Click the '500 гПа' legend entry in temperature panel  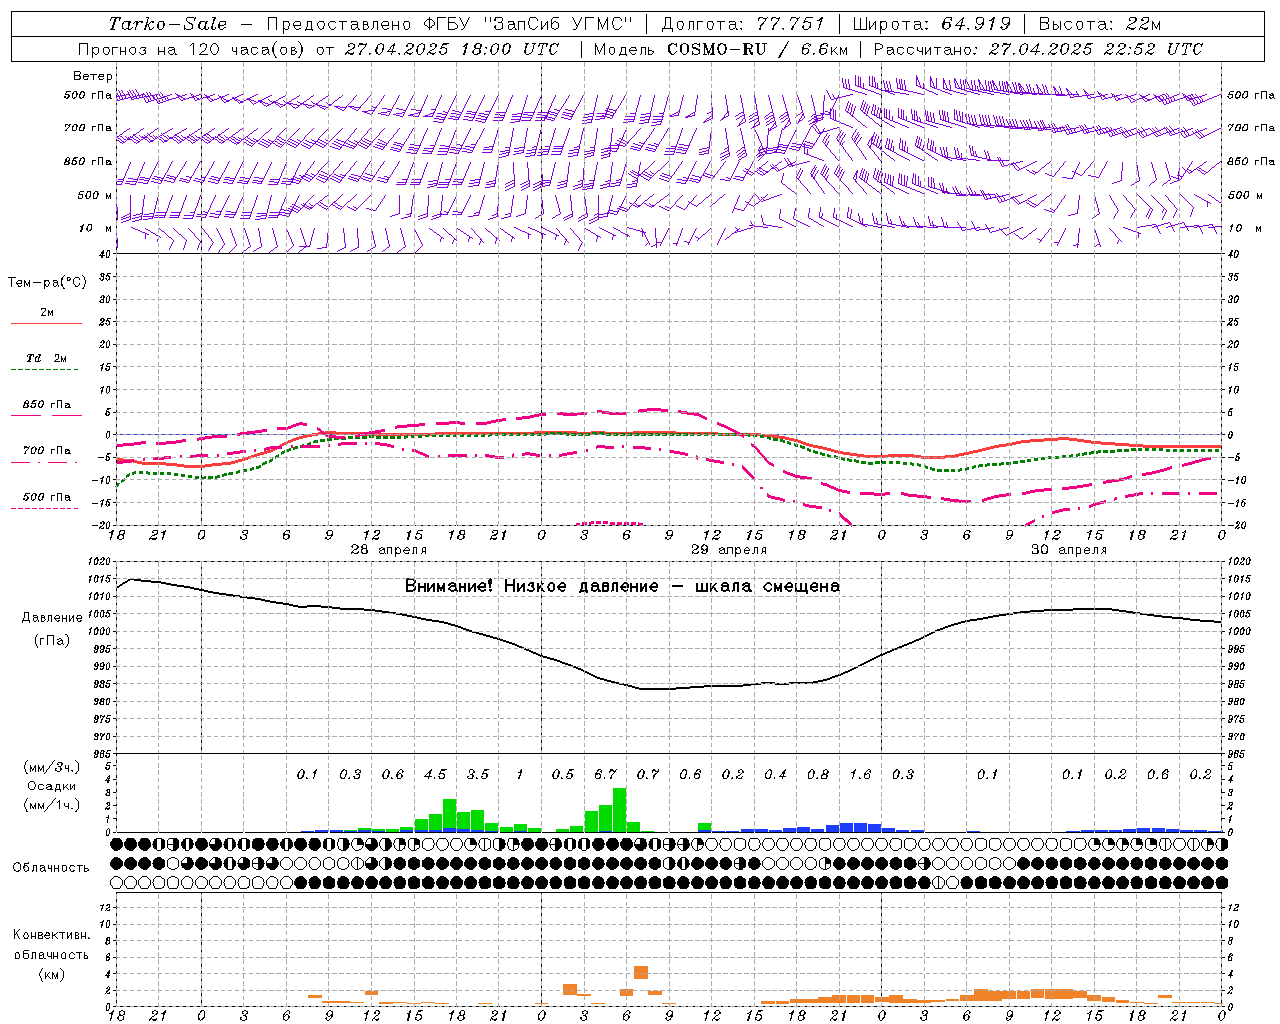47,497
